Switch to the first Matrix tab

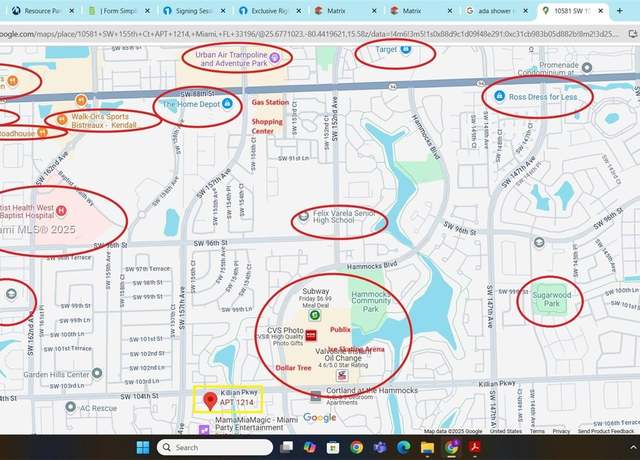[x=346, y=11]
